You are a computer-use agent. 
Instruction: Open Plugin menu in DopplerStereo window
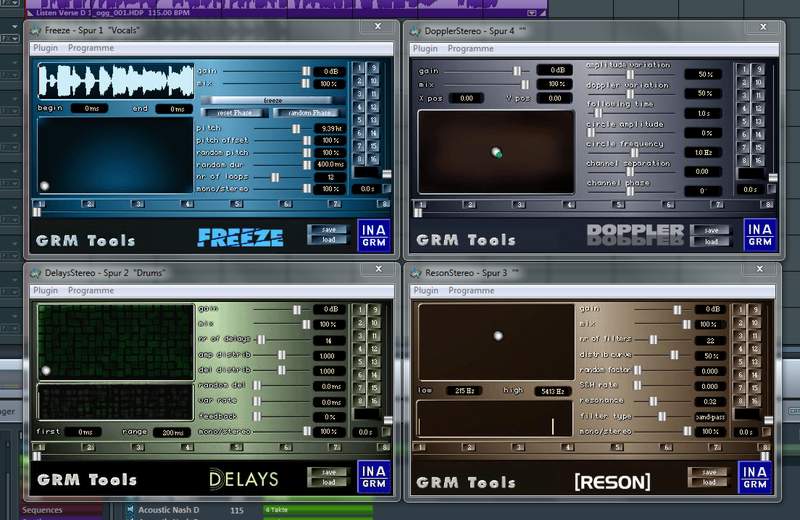coord(425,48)
